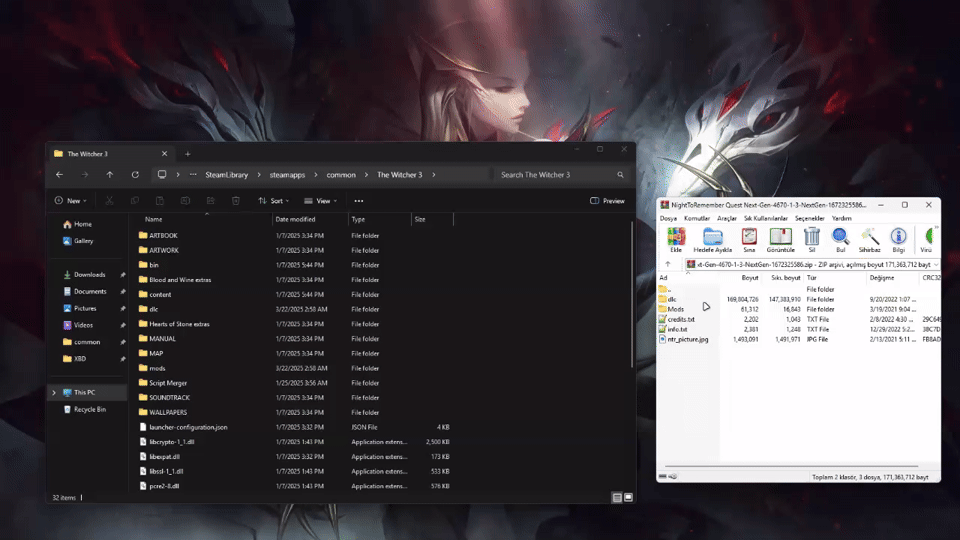
Task: Click the SteamLibrary breadcrumb link
Action: (227, 174)
